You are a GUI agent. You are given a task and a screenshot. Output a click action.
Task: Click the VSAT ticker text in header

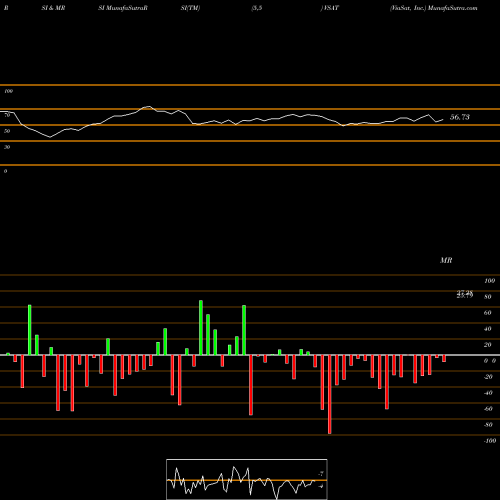pyautogui.click(x=330, y=8)
